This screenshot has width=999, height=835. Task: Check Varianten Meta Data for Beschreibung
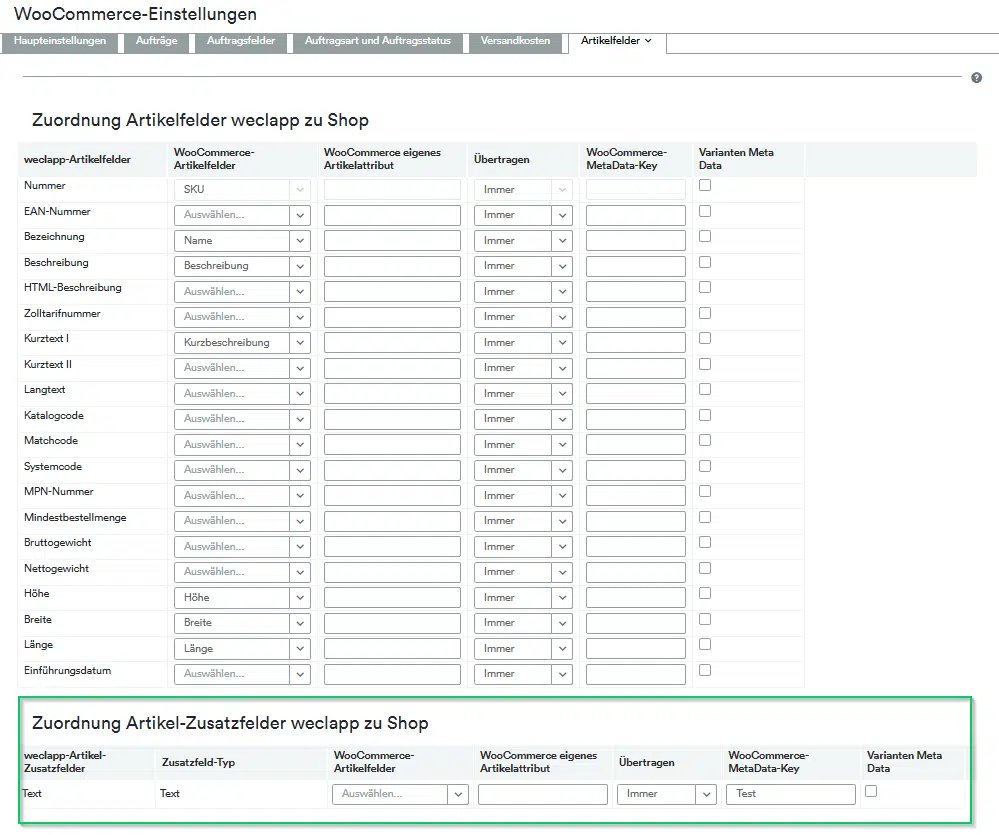(x=705, y=262)
